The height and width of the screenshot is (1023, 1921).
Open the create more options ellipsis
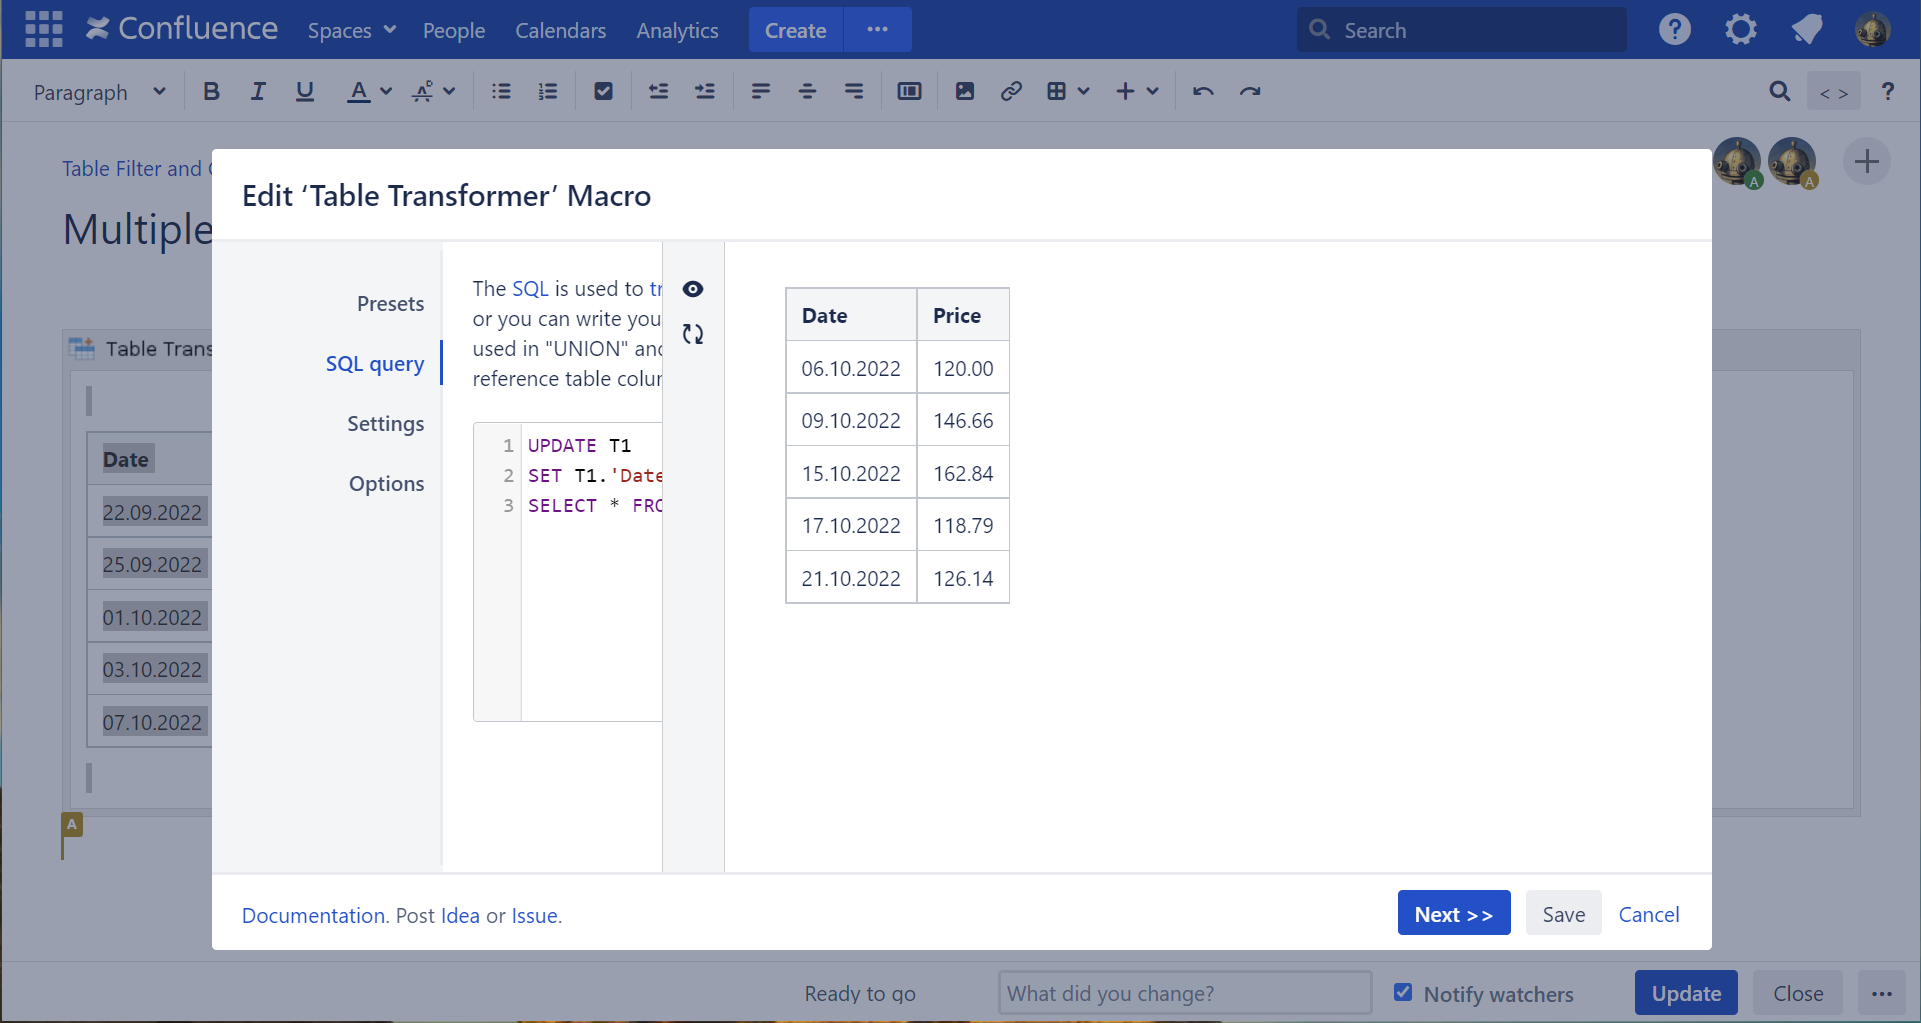coord(877,30)
